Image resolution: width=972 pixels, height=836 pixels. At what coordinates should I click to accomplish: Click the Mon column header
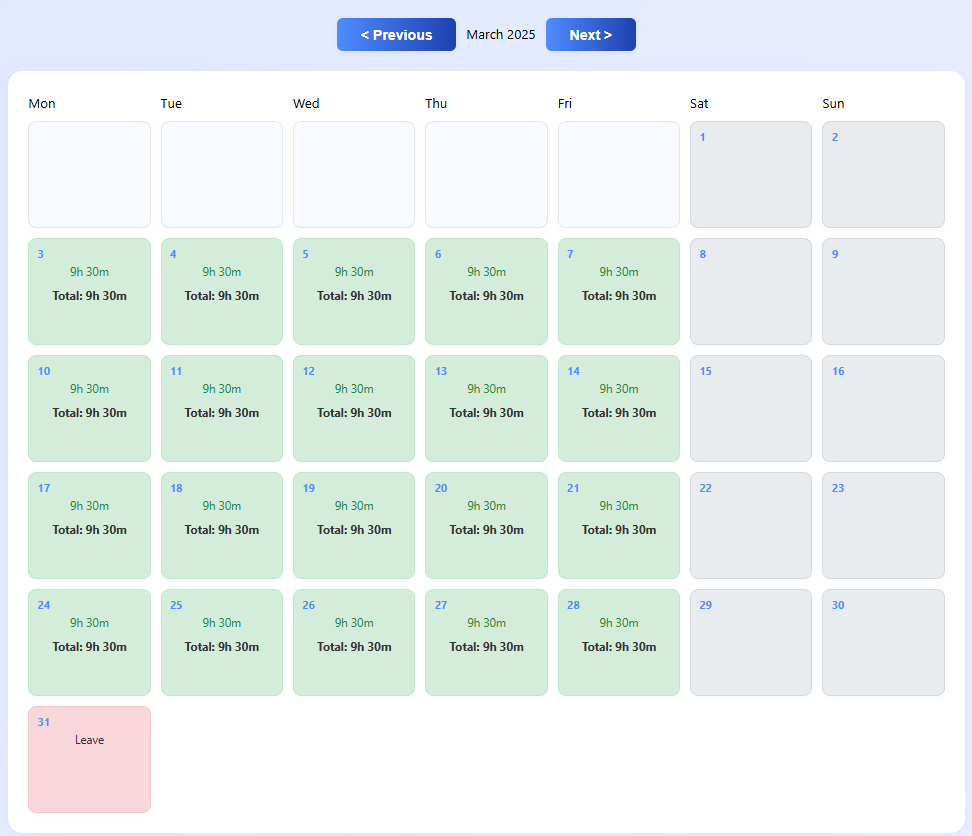42,103
